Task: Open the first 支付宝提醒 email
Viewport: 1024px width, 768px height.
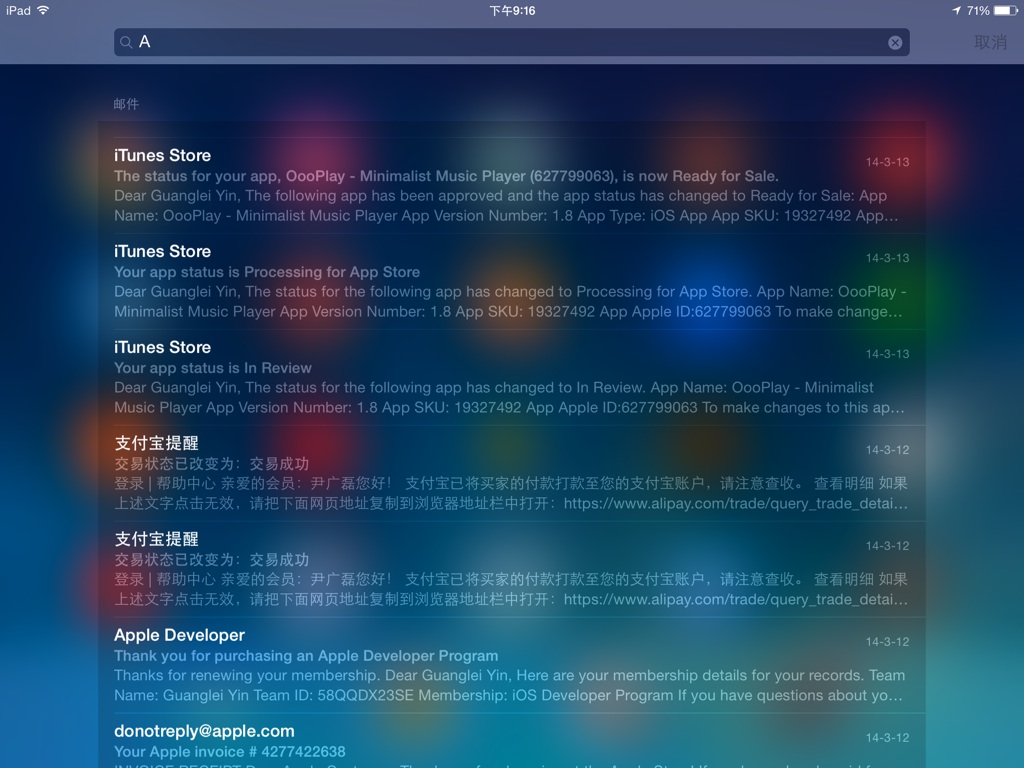Action: click(x=510, y=473)
